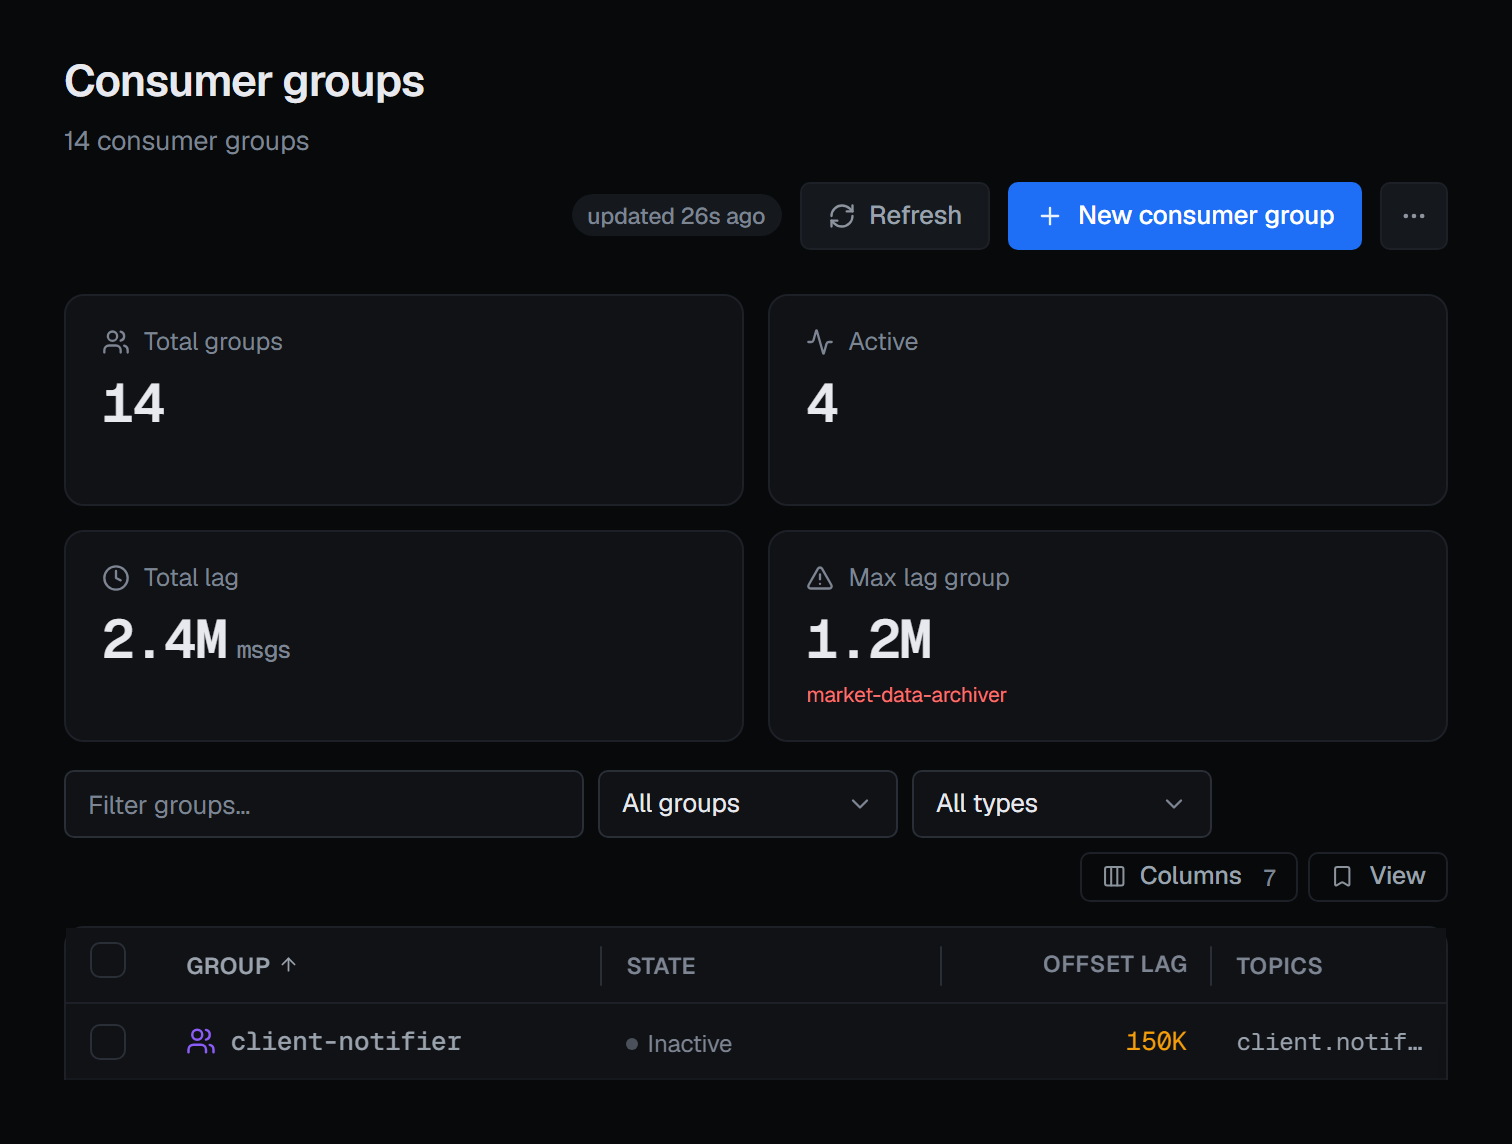1512x1144 pixels.
Task: Click the client-notifier group icon
Action: [x=201, y=1042]
